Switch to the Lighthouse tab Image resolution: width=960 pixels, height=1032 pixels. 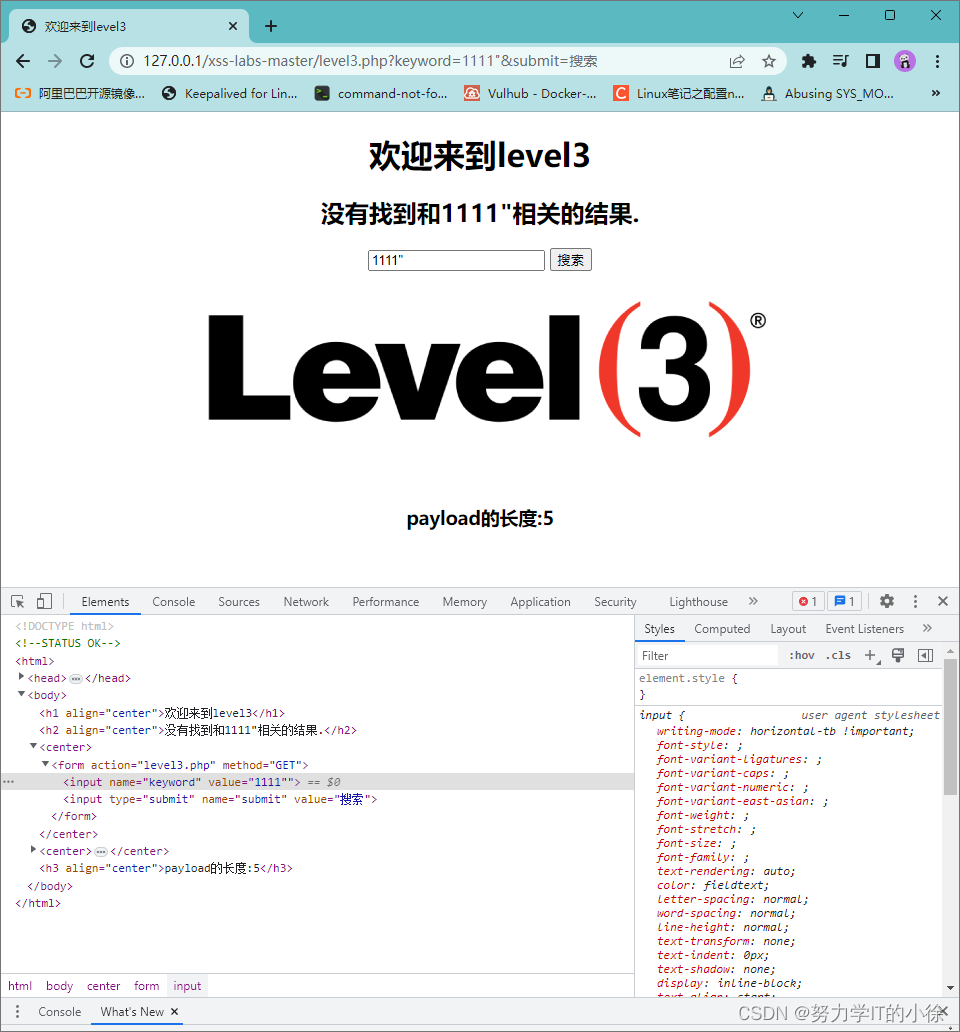pyautogui.click(x=698, y=602)
